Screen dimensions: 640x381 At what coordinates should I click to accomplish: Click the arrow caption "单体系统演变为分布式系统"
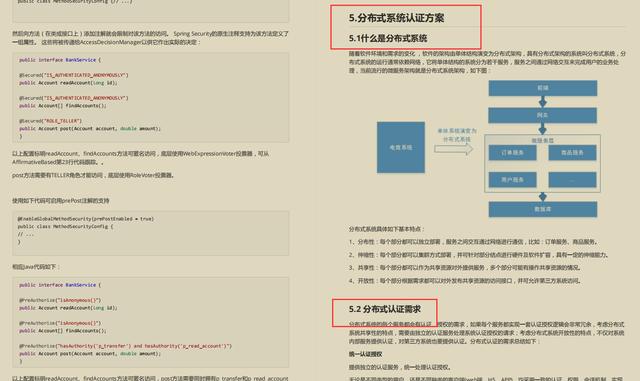[x=457, y=135]
